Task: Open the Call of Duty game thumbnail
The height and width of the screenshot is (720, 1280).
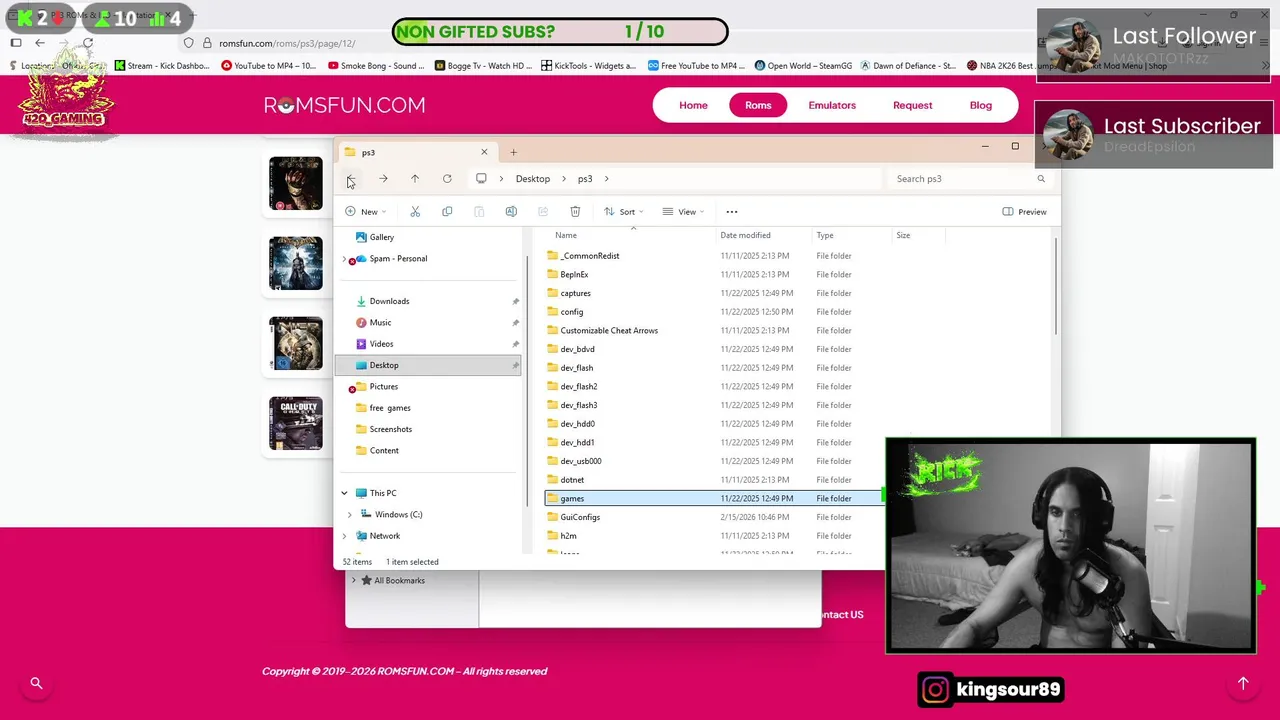Action: click(295, 423)
